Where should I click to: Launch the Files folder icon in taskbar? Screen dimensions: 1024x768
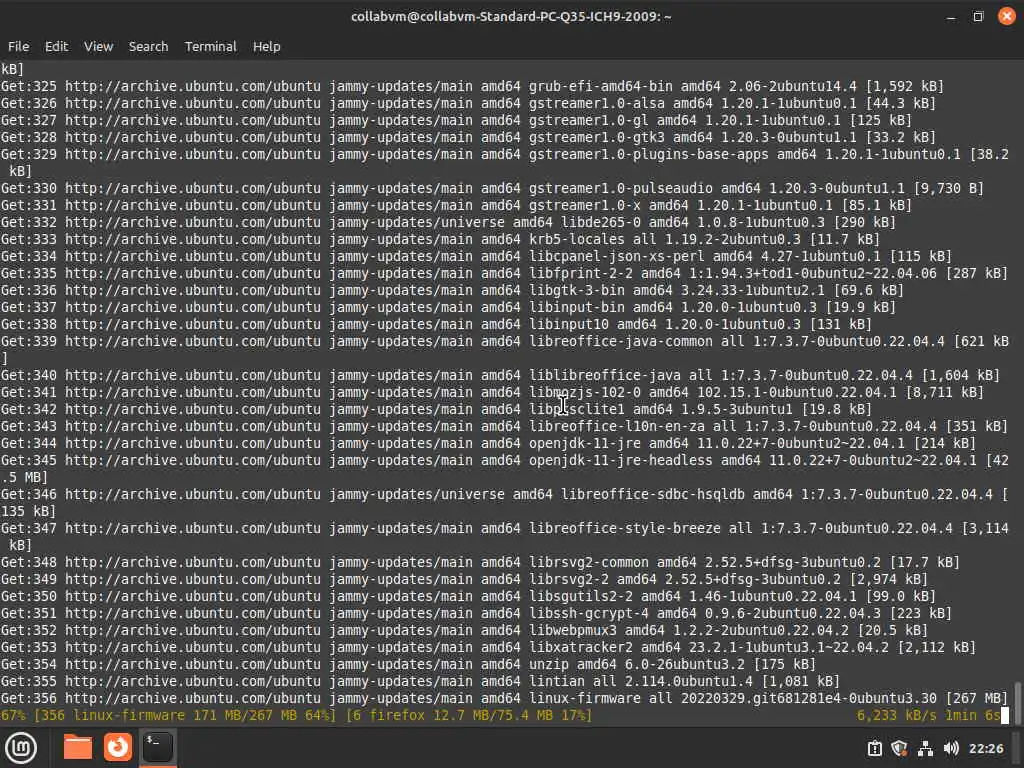[78, 748]
